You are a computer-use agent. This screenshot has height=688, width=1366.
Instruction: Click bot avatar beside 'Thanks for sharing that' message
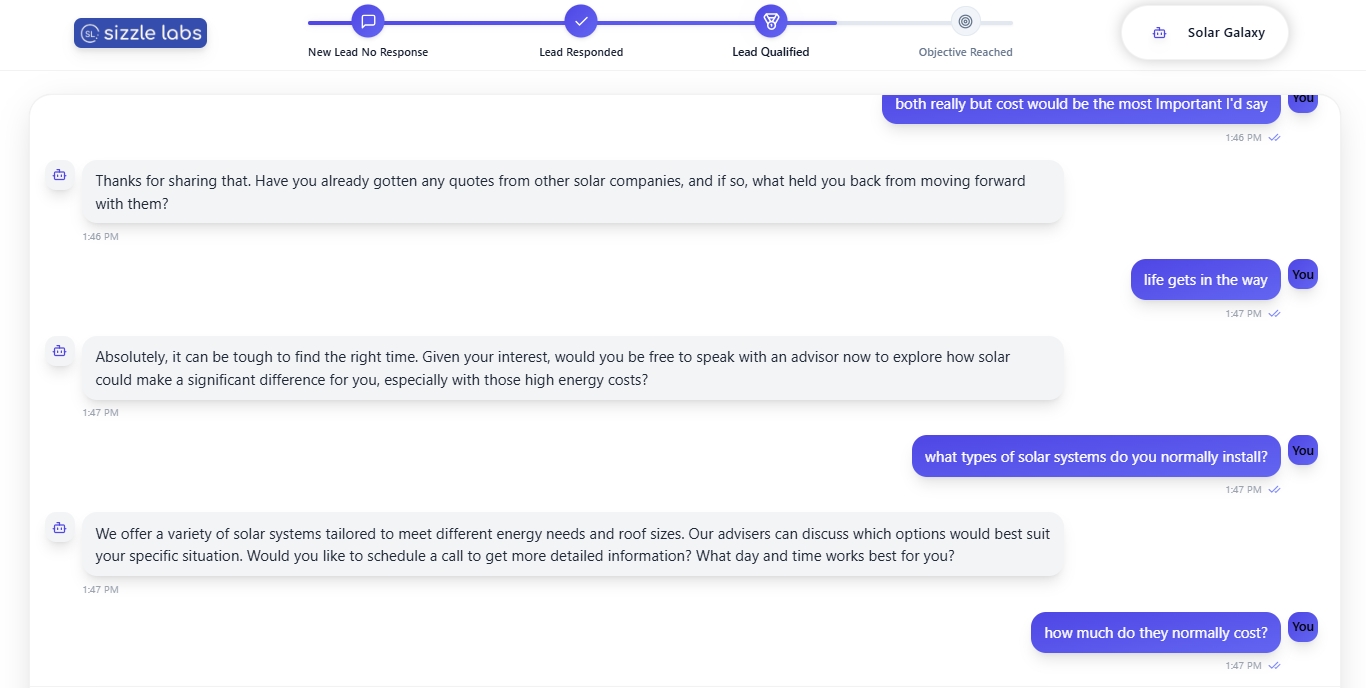click(59, 175)
